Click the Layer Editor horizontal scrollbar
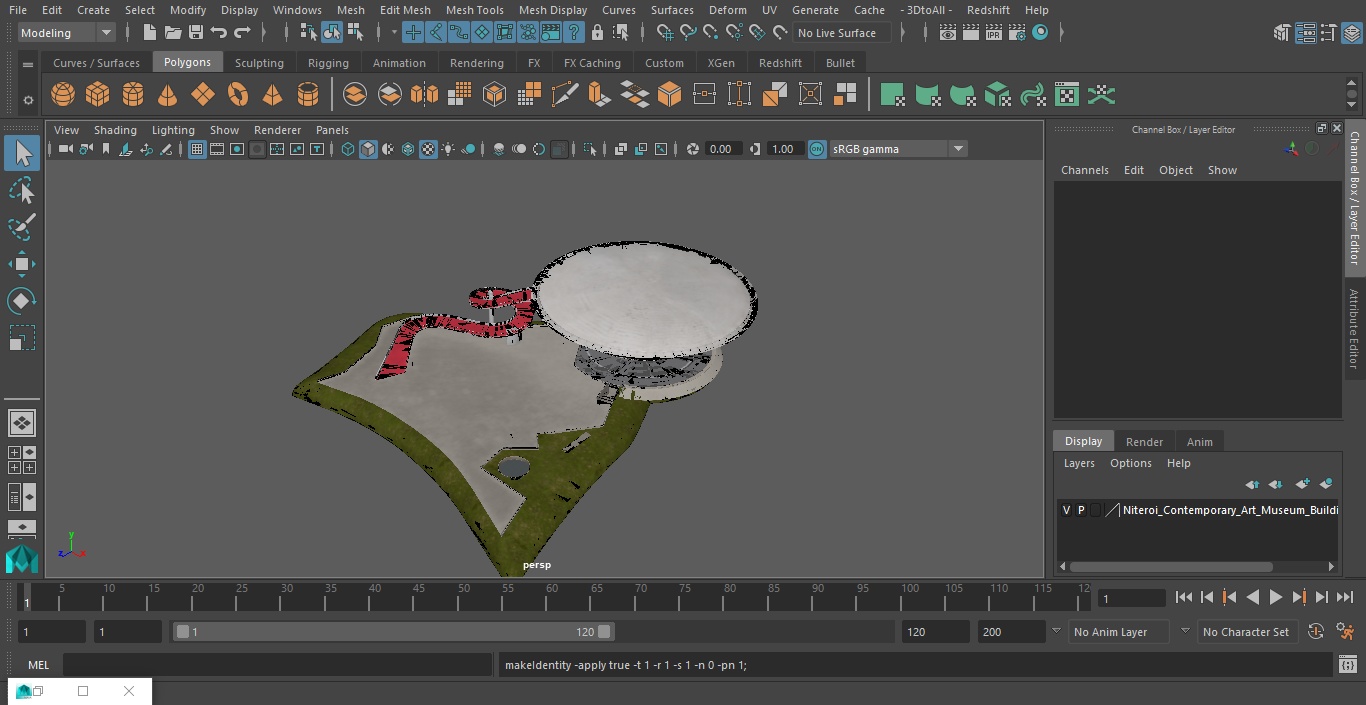Screen dimensions: 1366x705 (1172, 567)
